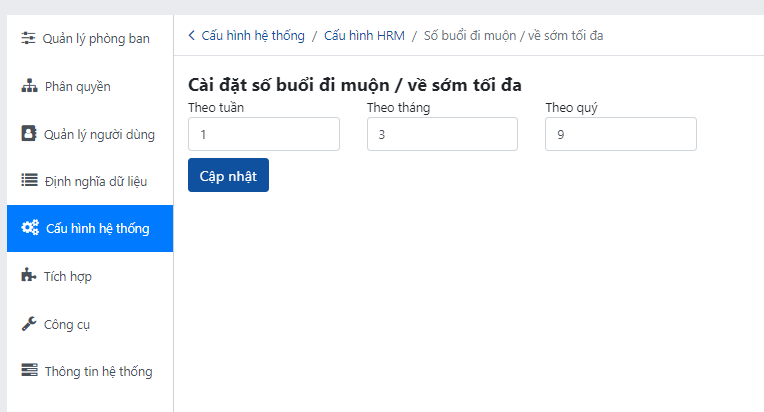Click the Thông tin hệ thống server icon

pos(29,370)
